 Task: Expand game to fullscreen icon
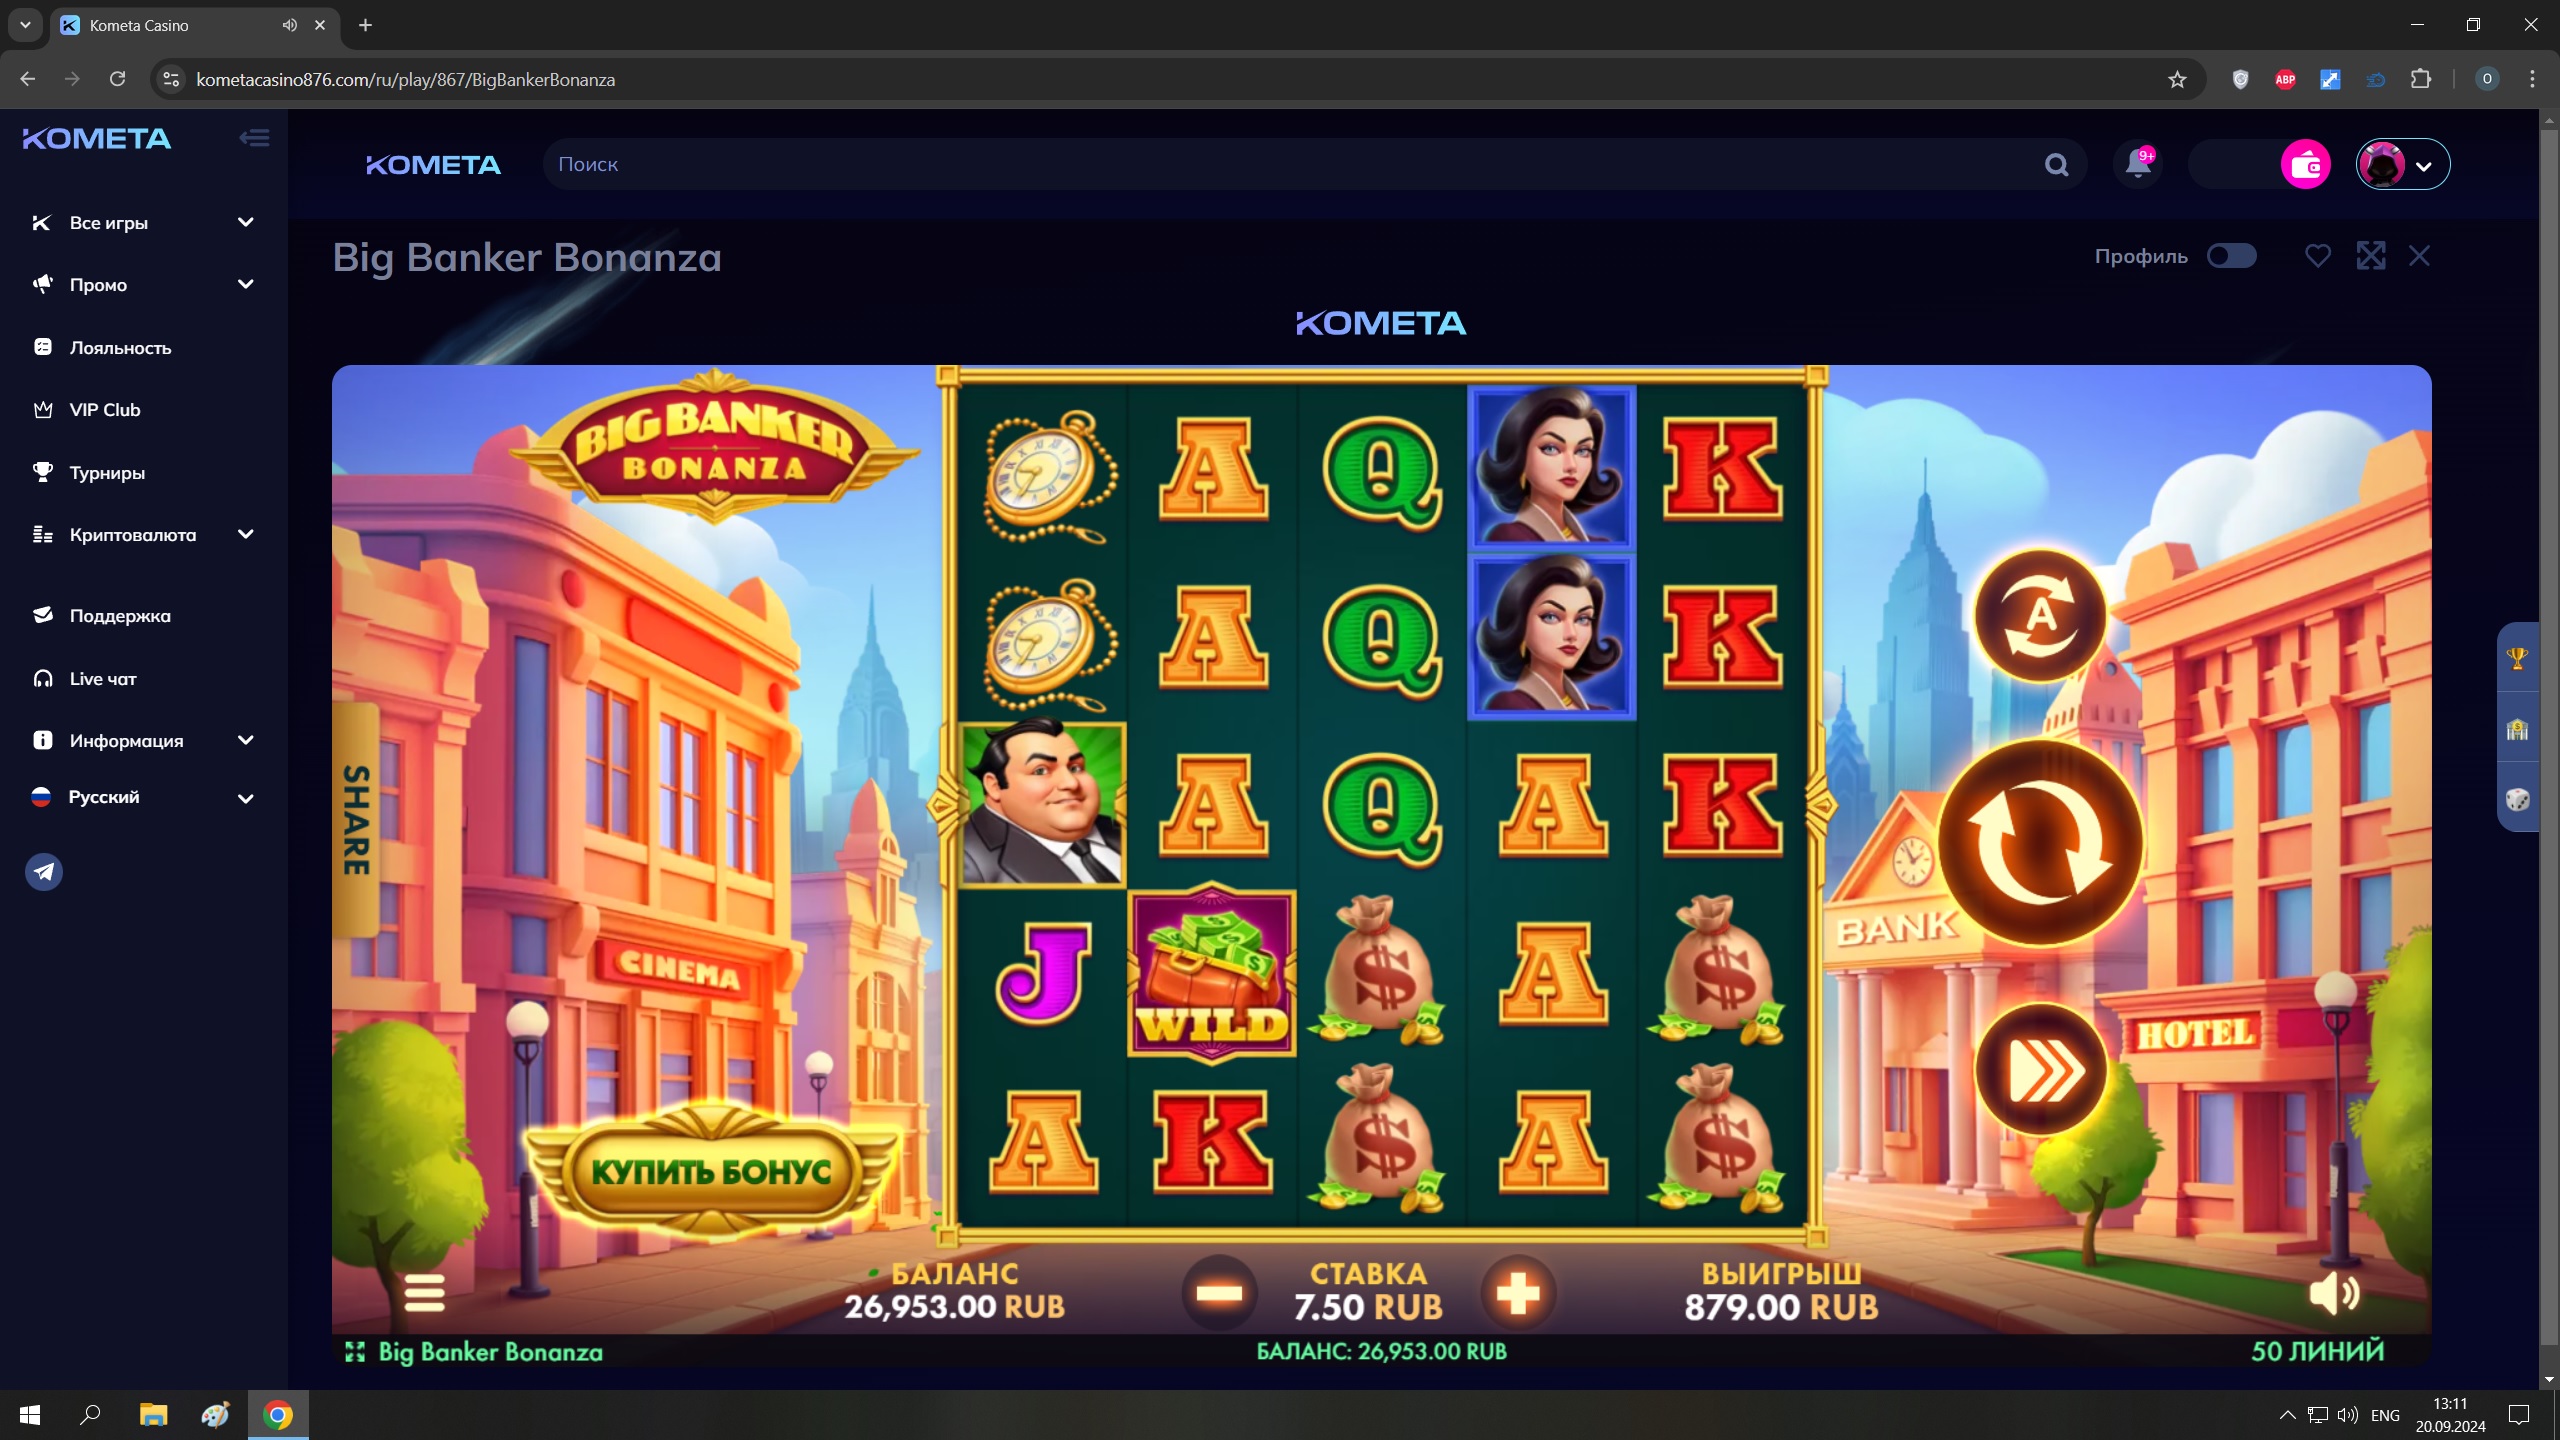[x=2371, y=256]
